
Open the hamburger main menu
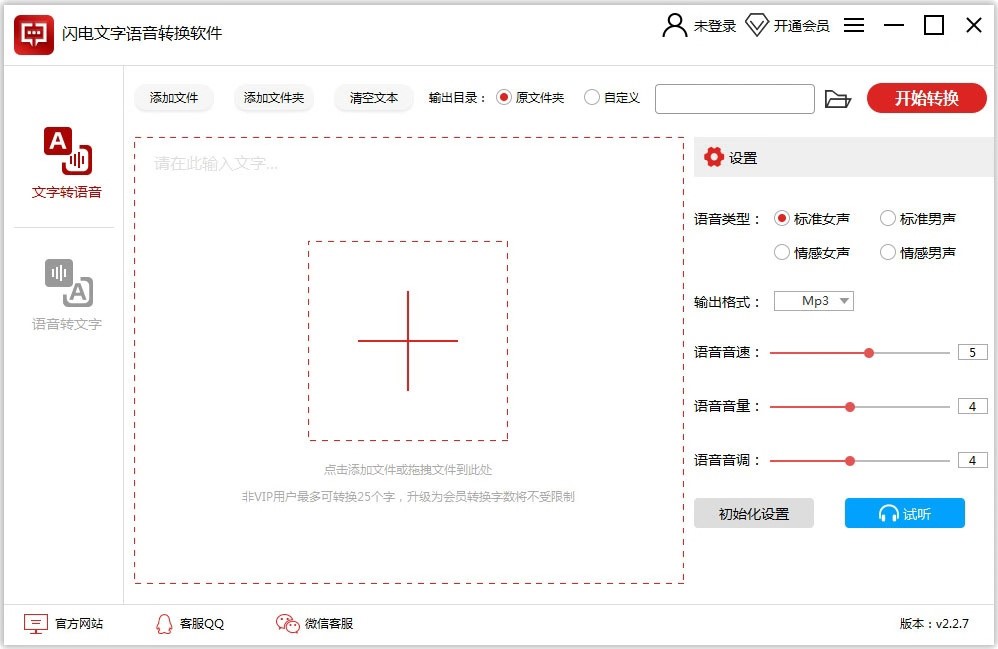pos(854,25)
